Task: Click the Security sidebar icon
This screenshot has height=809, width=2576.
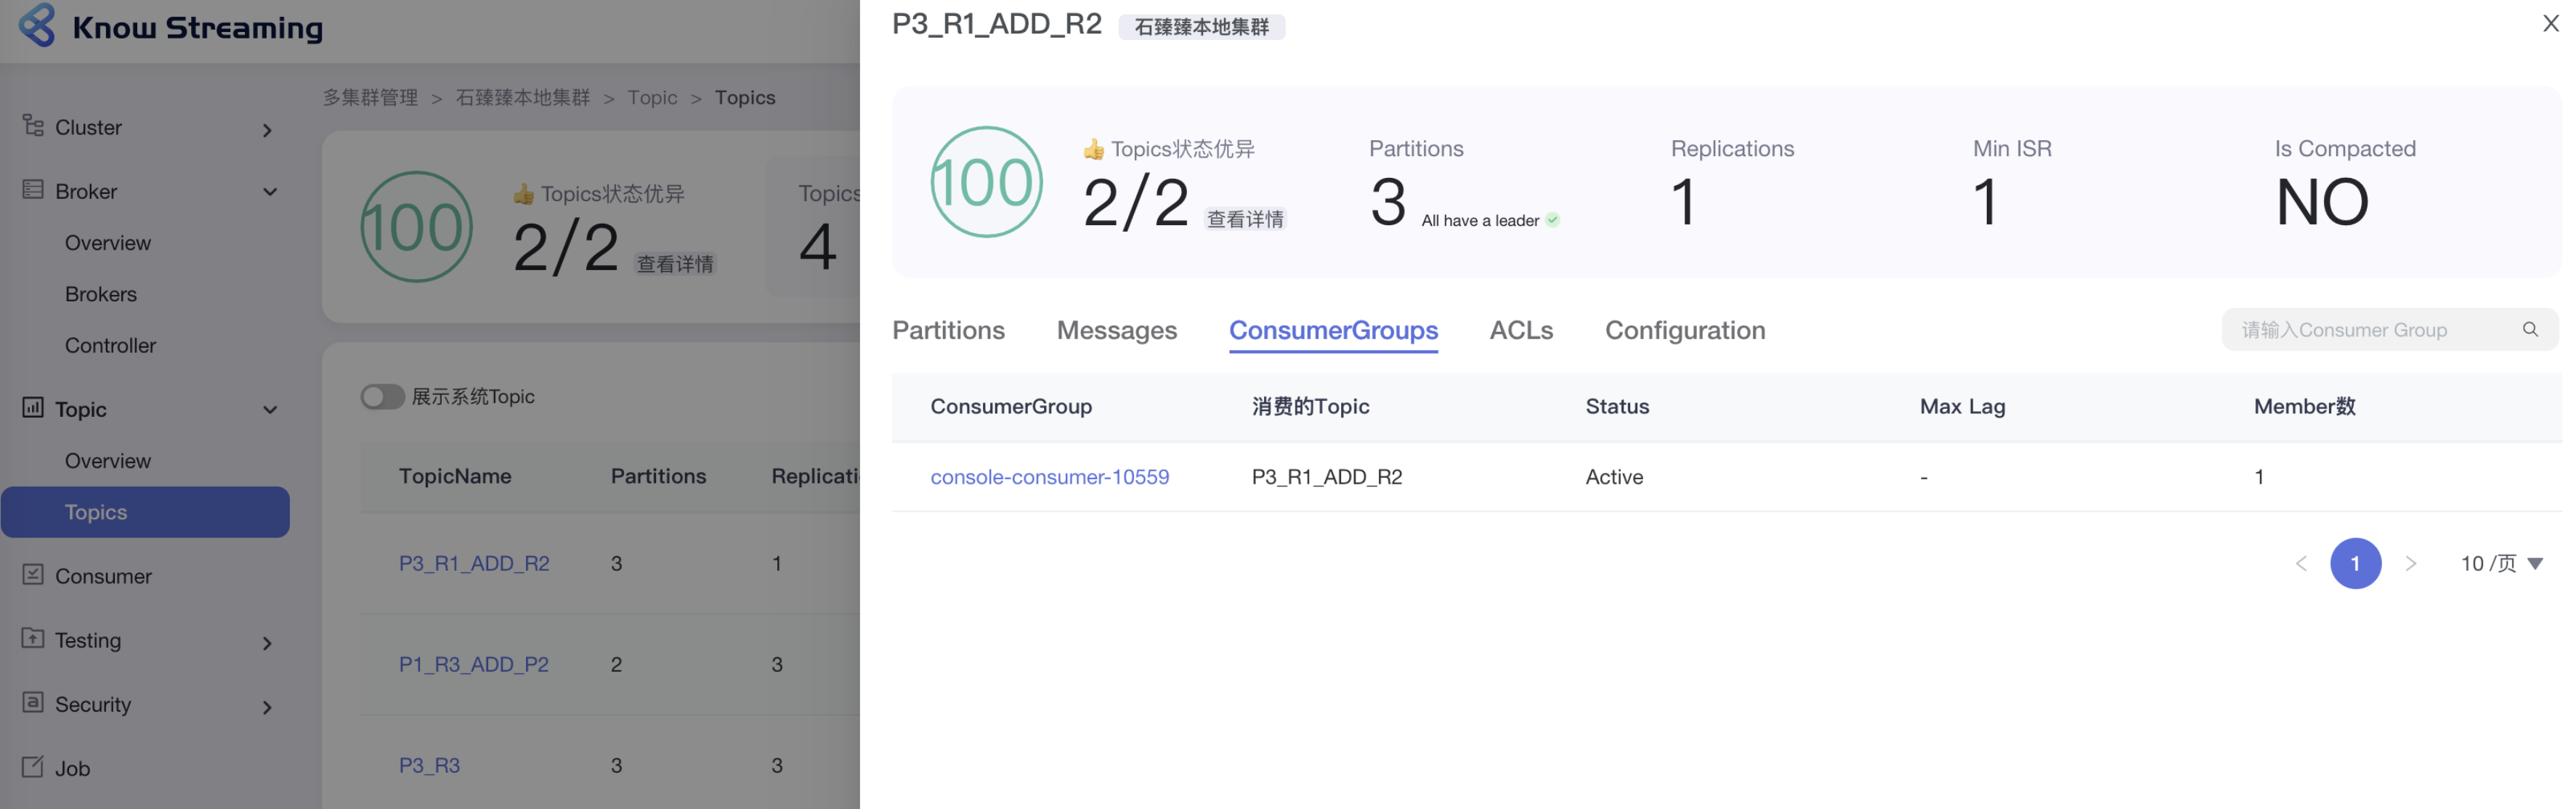Action: coord(33,703)
